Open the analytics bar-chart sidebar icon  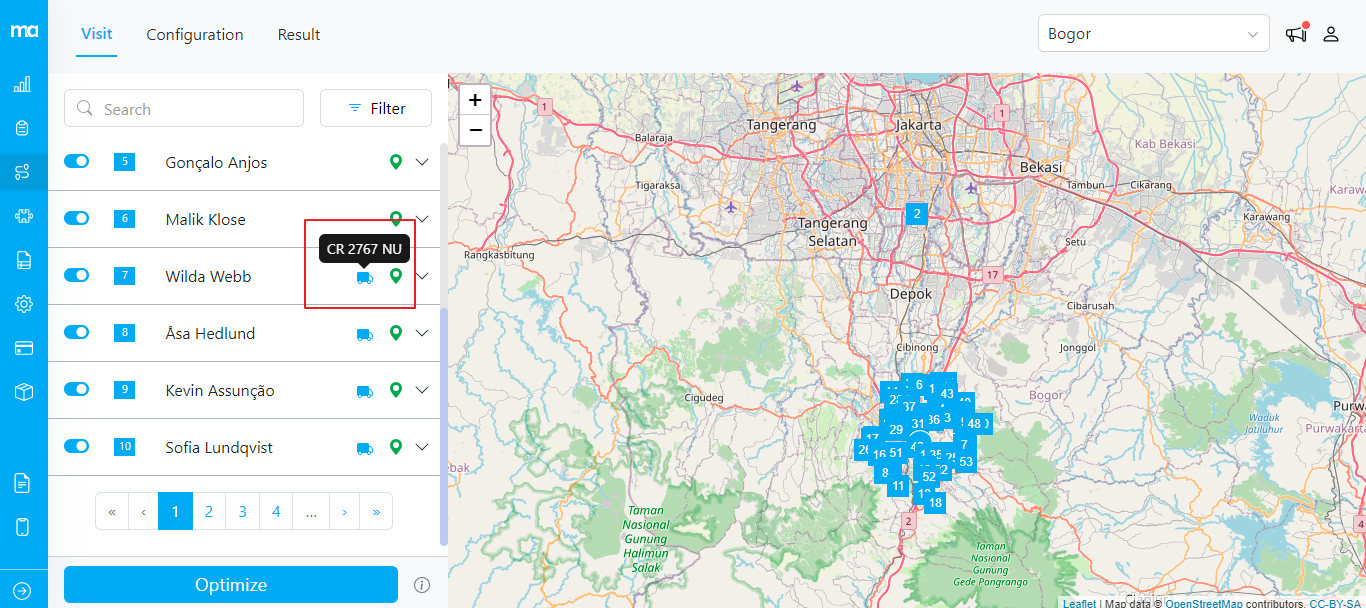pyautogui.click(x=23, y=84)
